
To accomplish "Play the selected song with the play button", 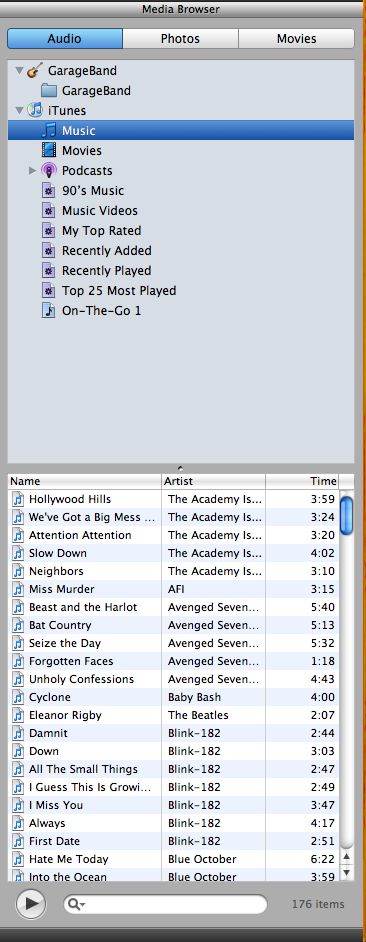I will [x=31, y=904].
